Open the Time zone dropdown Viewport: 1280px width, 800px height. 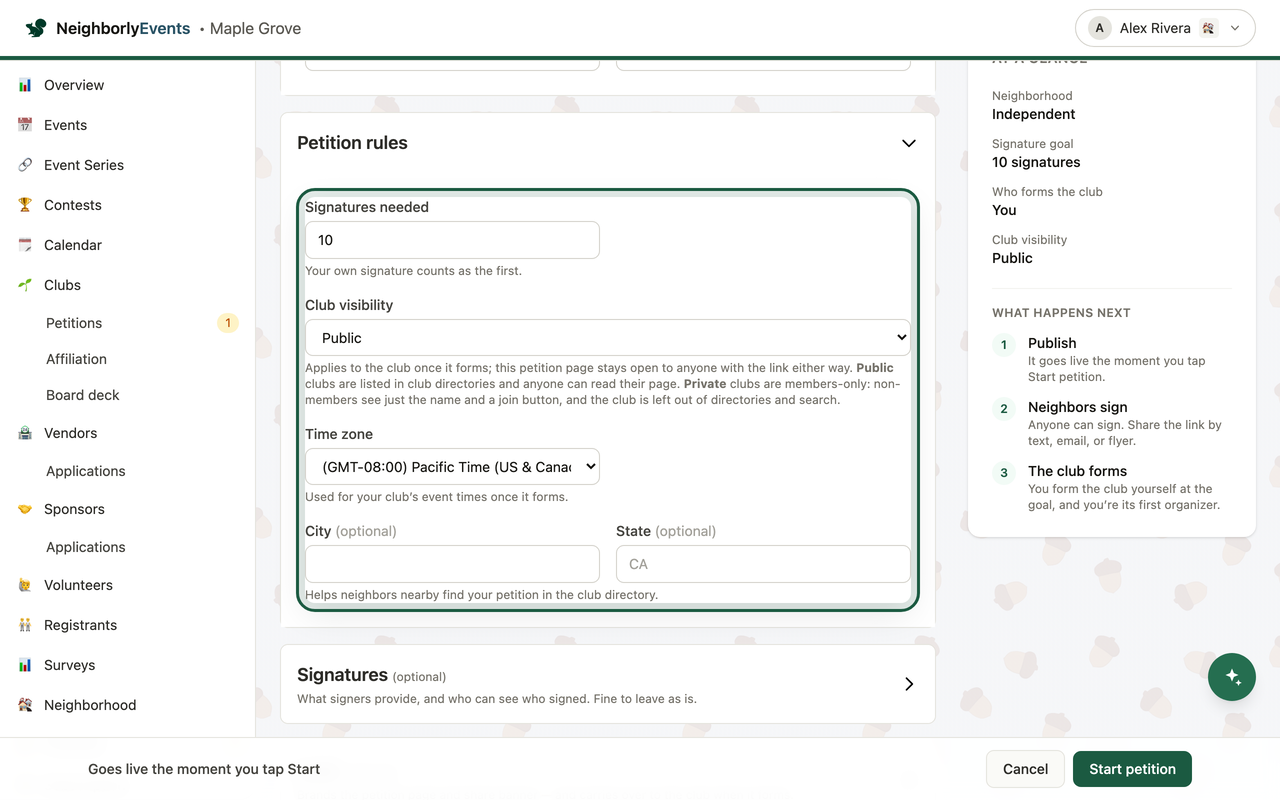tap(452, 467)
